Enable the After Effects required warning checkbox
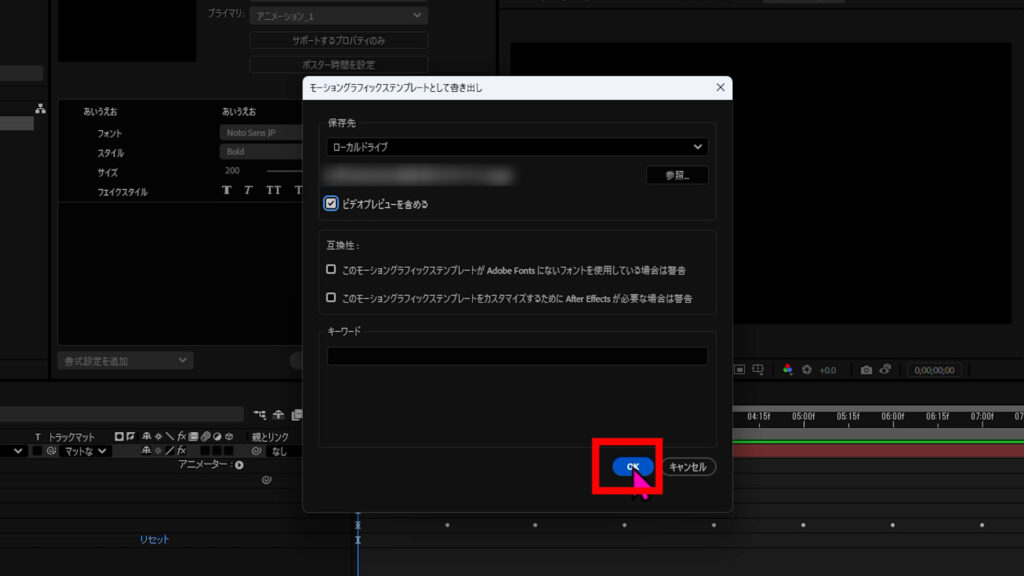The height and width of the screenshot is (576, 1024). [331, 297]
